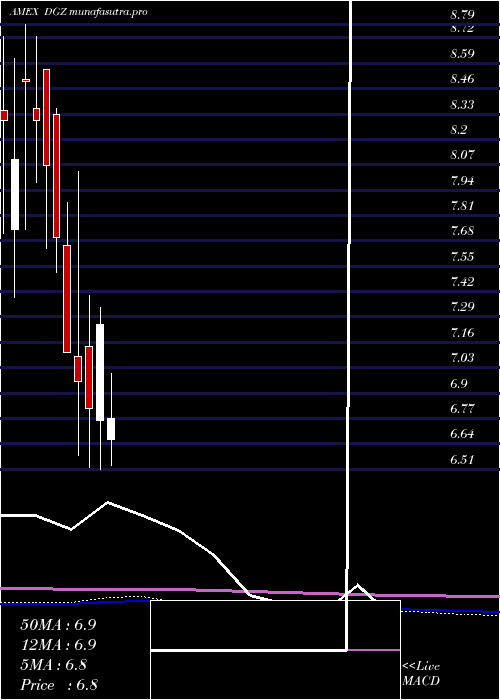500x700 pixels.
Task: Click the 8.07 price axis label
Action: coord(462,155)
